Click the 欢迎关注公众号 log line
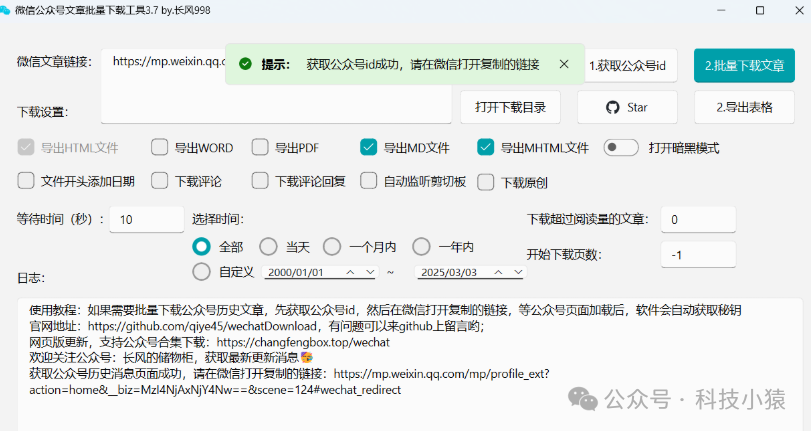This screenshot has height=431, width=811. pos(171,358)
